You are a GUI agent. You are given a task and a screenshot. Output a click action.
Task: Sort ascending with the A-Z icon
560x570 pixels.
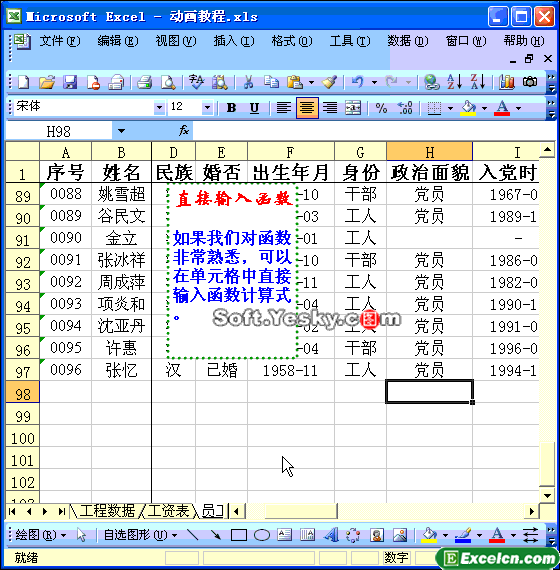click(x=455, y=82)
